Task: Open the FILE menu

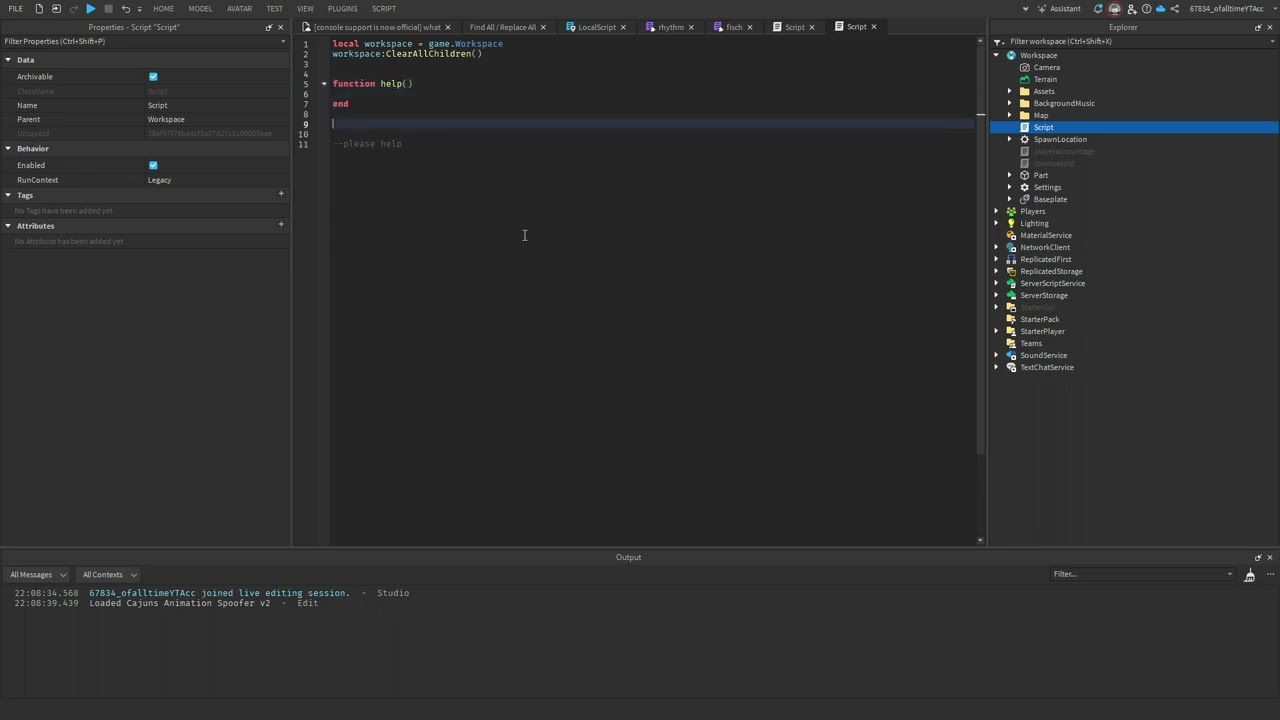Action: (x=16, y=8)
